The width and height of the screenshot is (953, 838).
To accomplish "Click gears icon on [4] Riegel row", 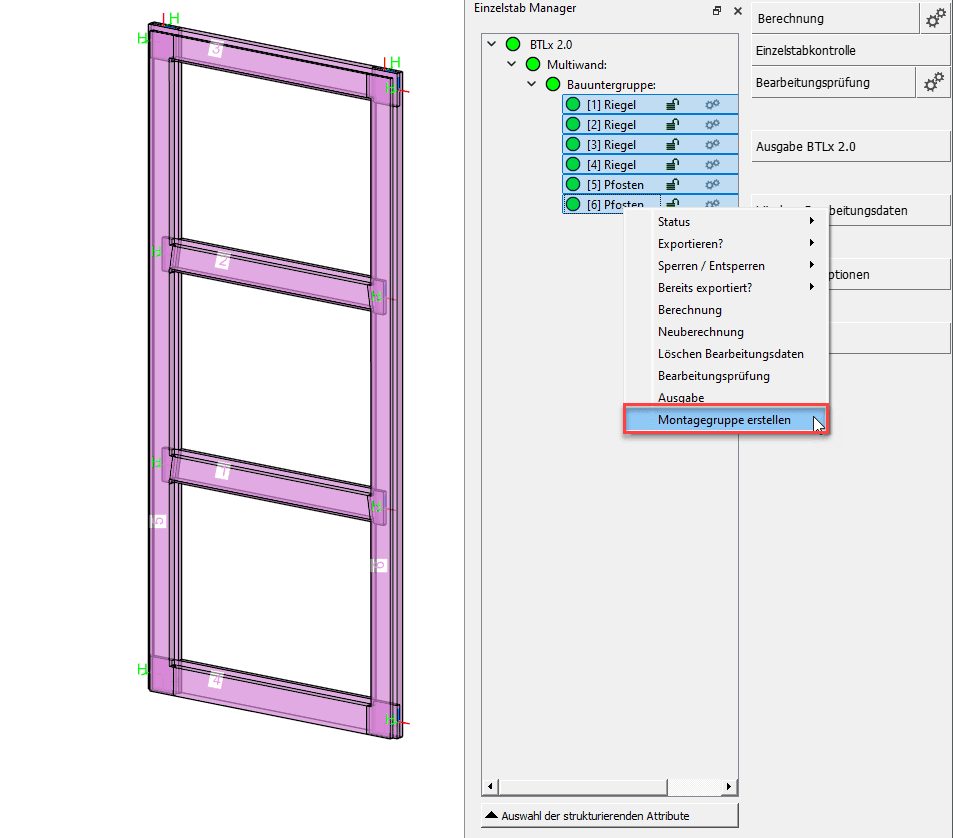I will click(x=712, y=164).
